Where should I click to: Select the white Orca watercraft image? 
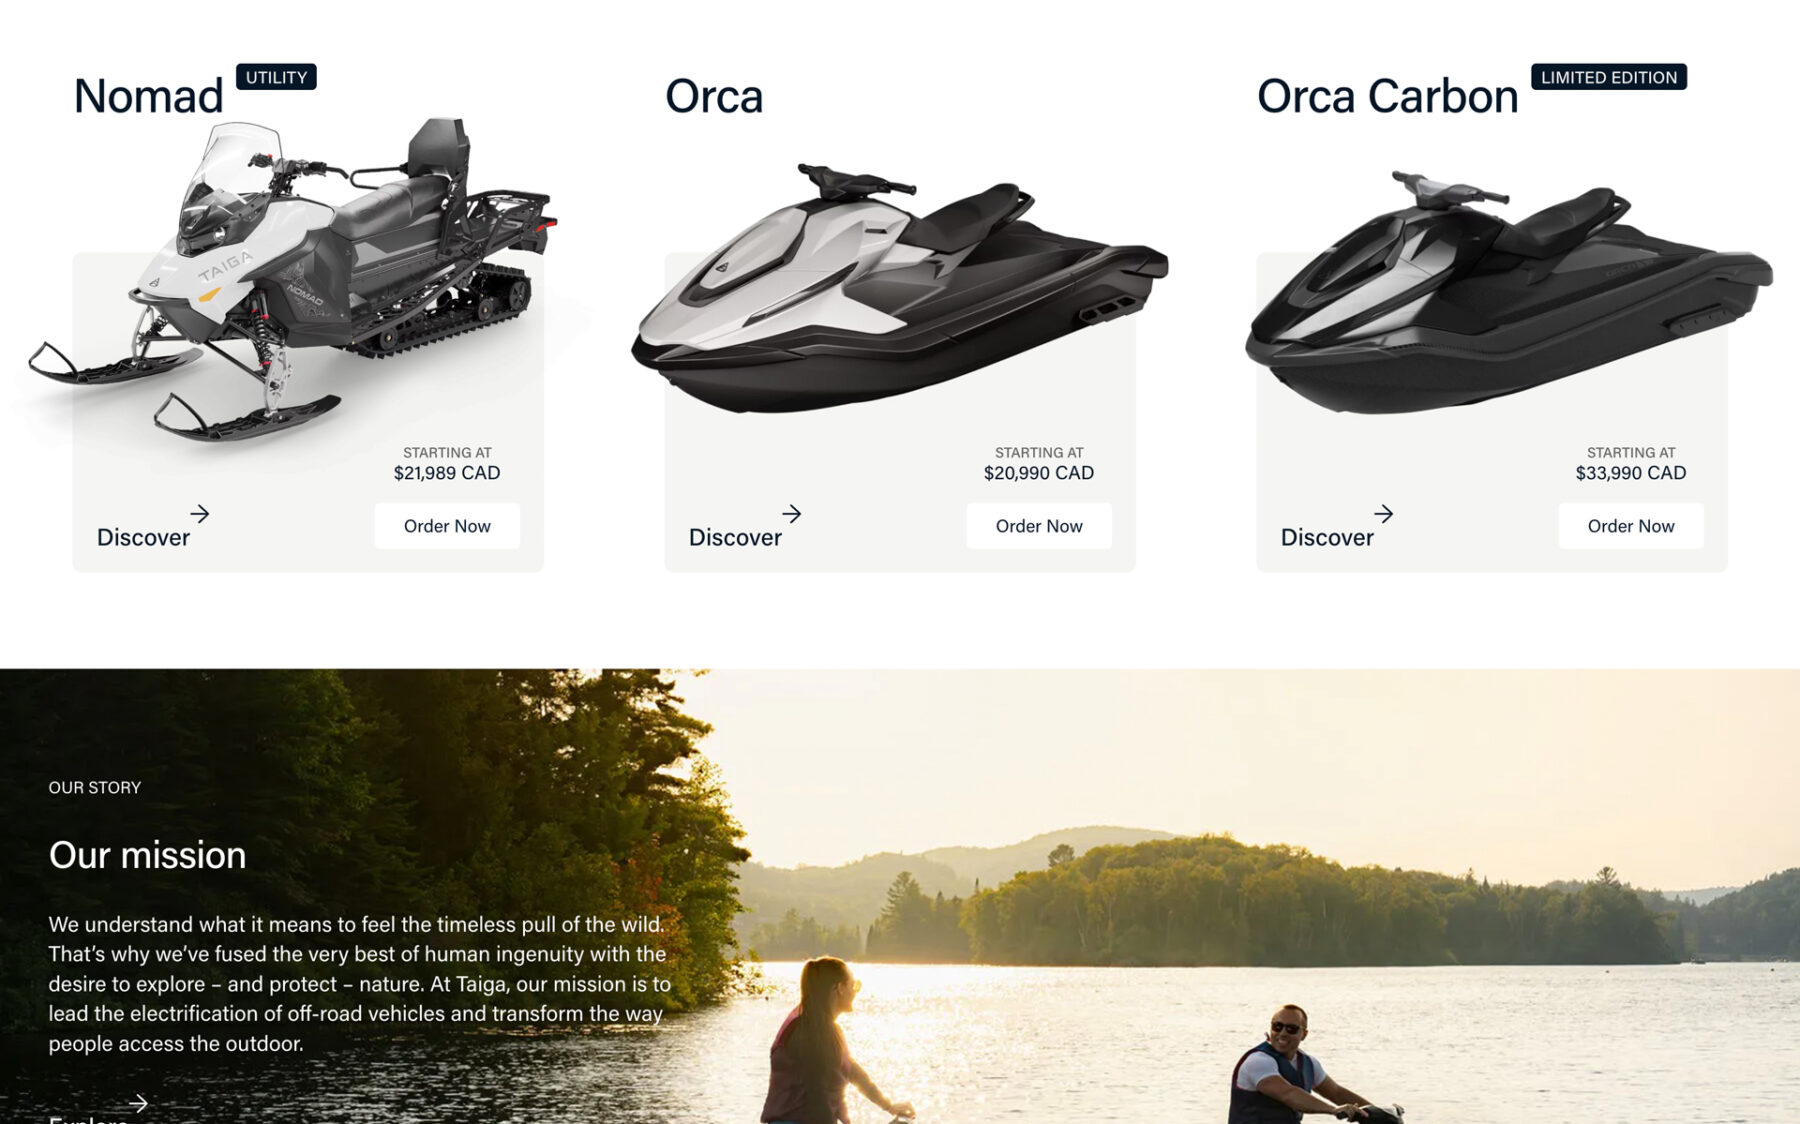(899, 288)
